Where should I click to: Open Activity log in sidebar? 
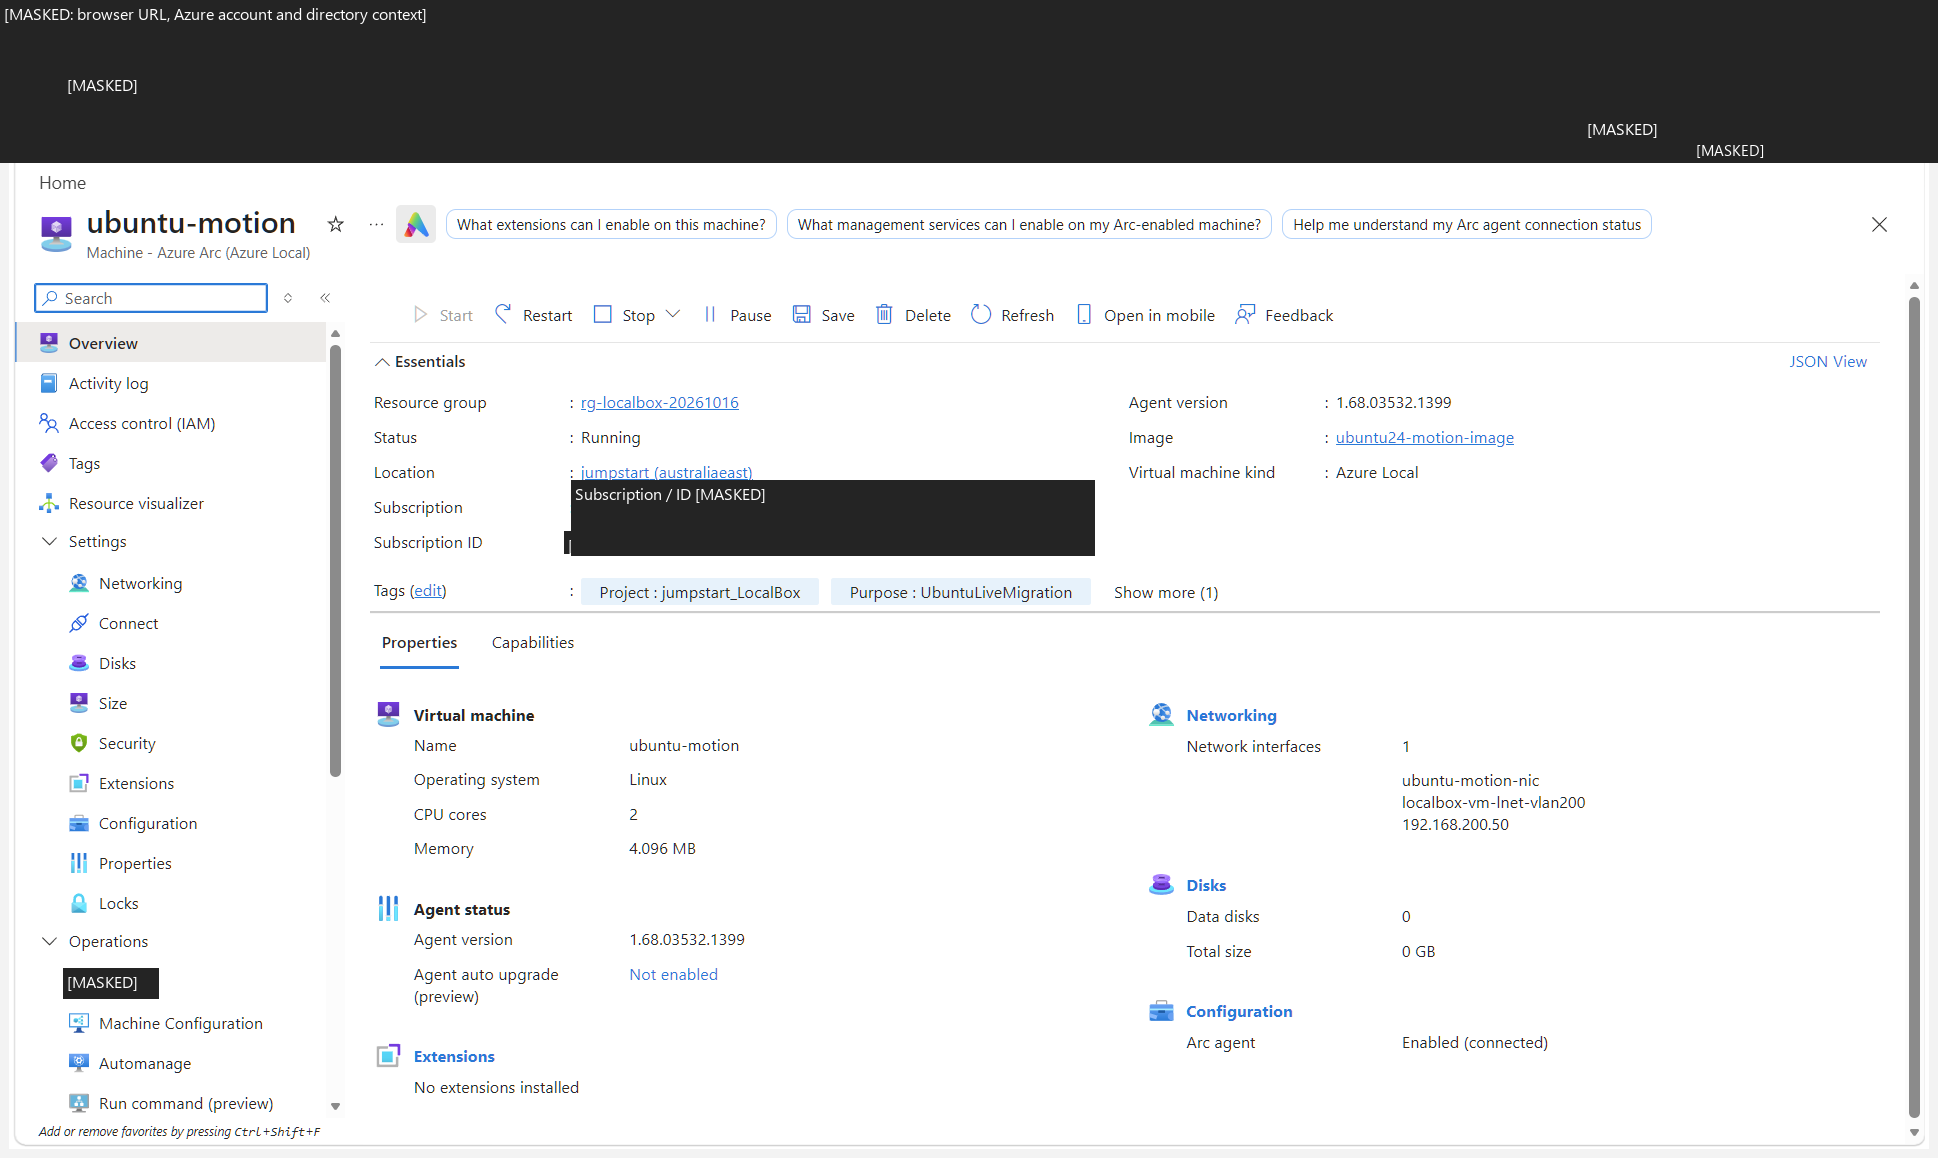click(x=108, y=383)
